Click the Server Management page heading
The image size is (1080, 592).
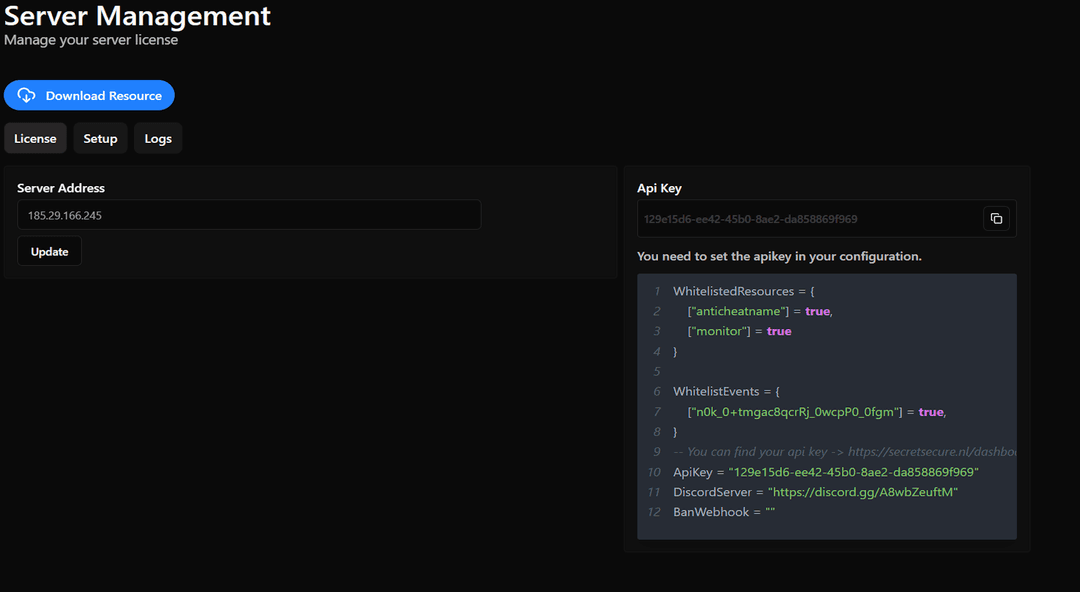pos(137,17)
